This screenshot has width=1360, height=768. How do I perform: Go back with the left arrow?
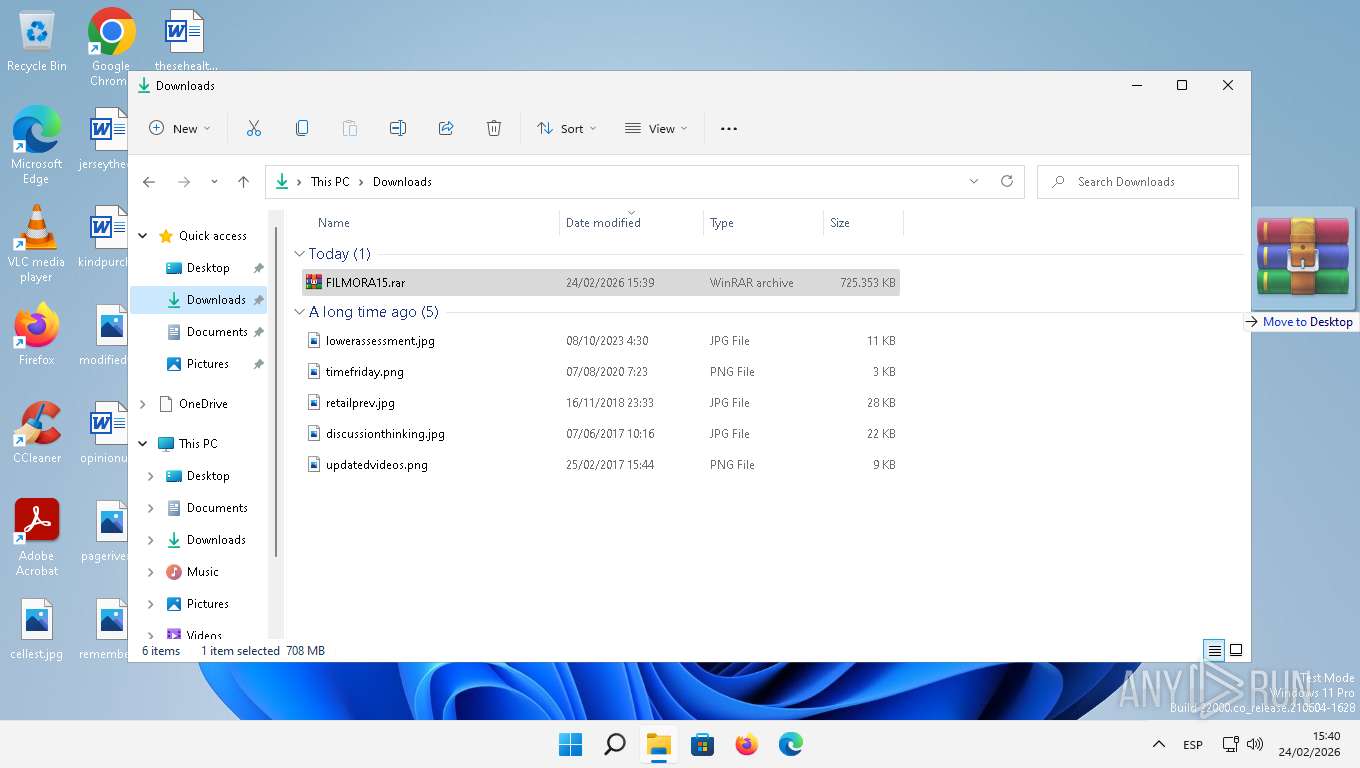149,182
